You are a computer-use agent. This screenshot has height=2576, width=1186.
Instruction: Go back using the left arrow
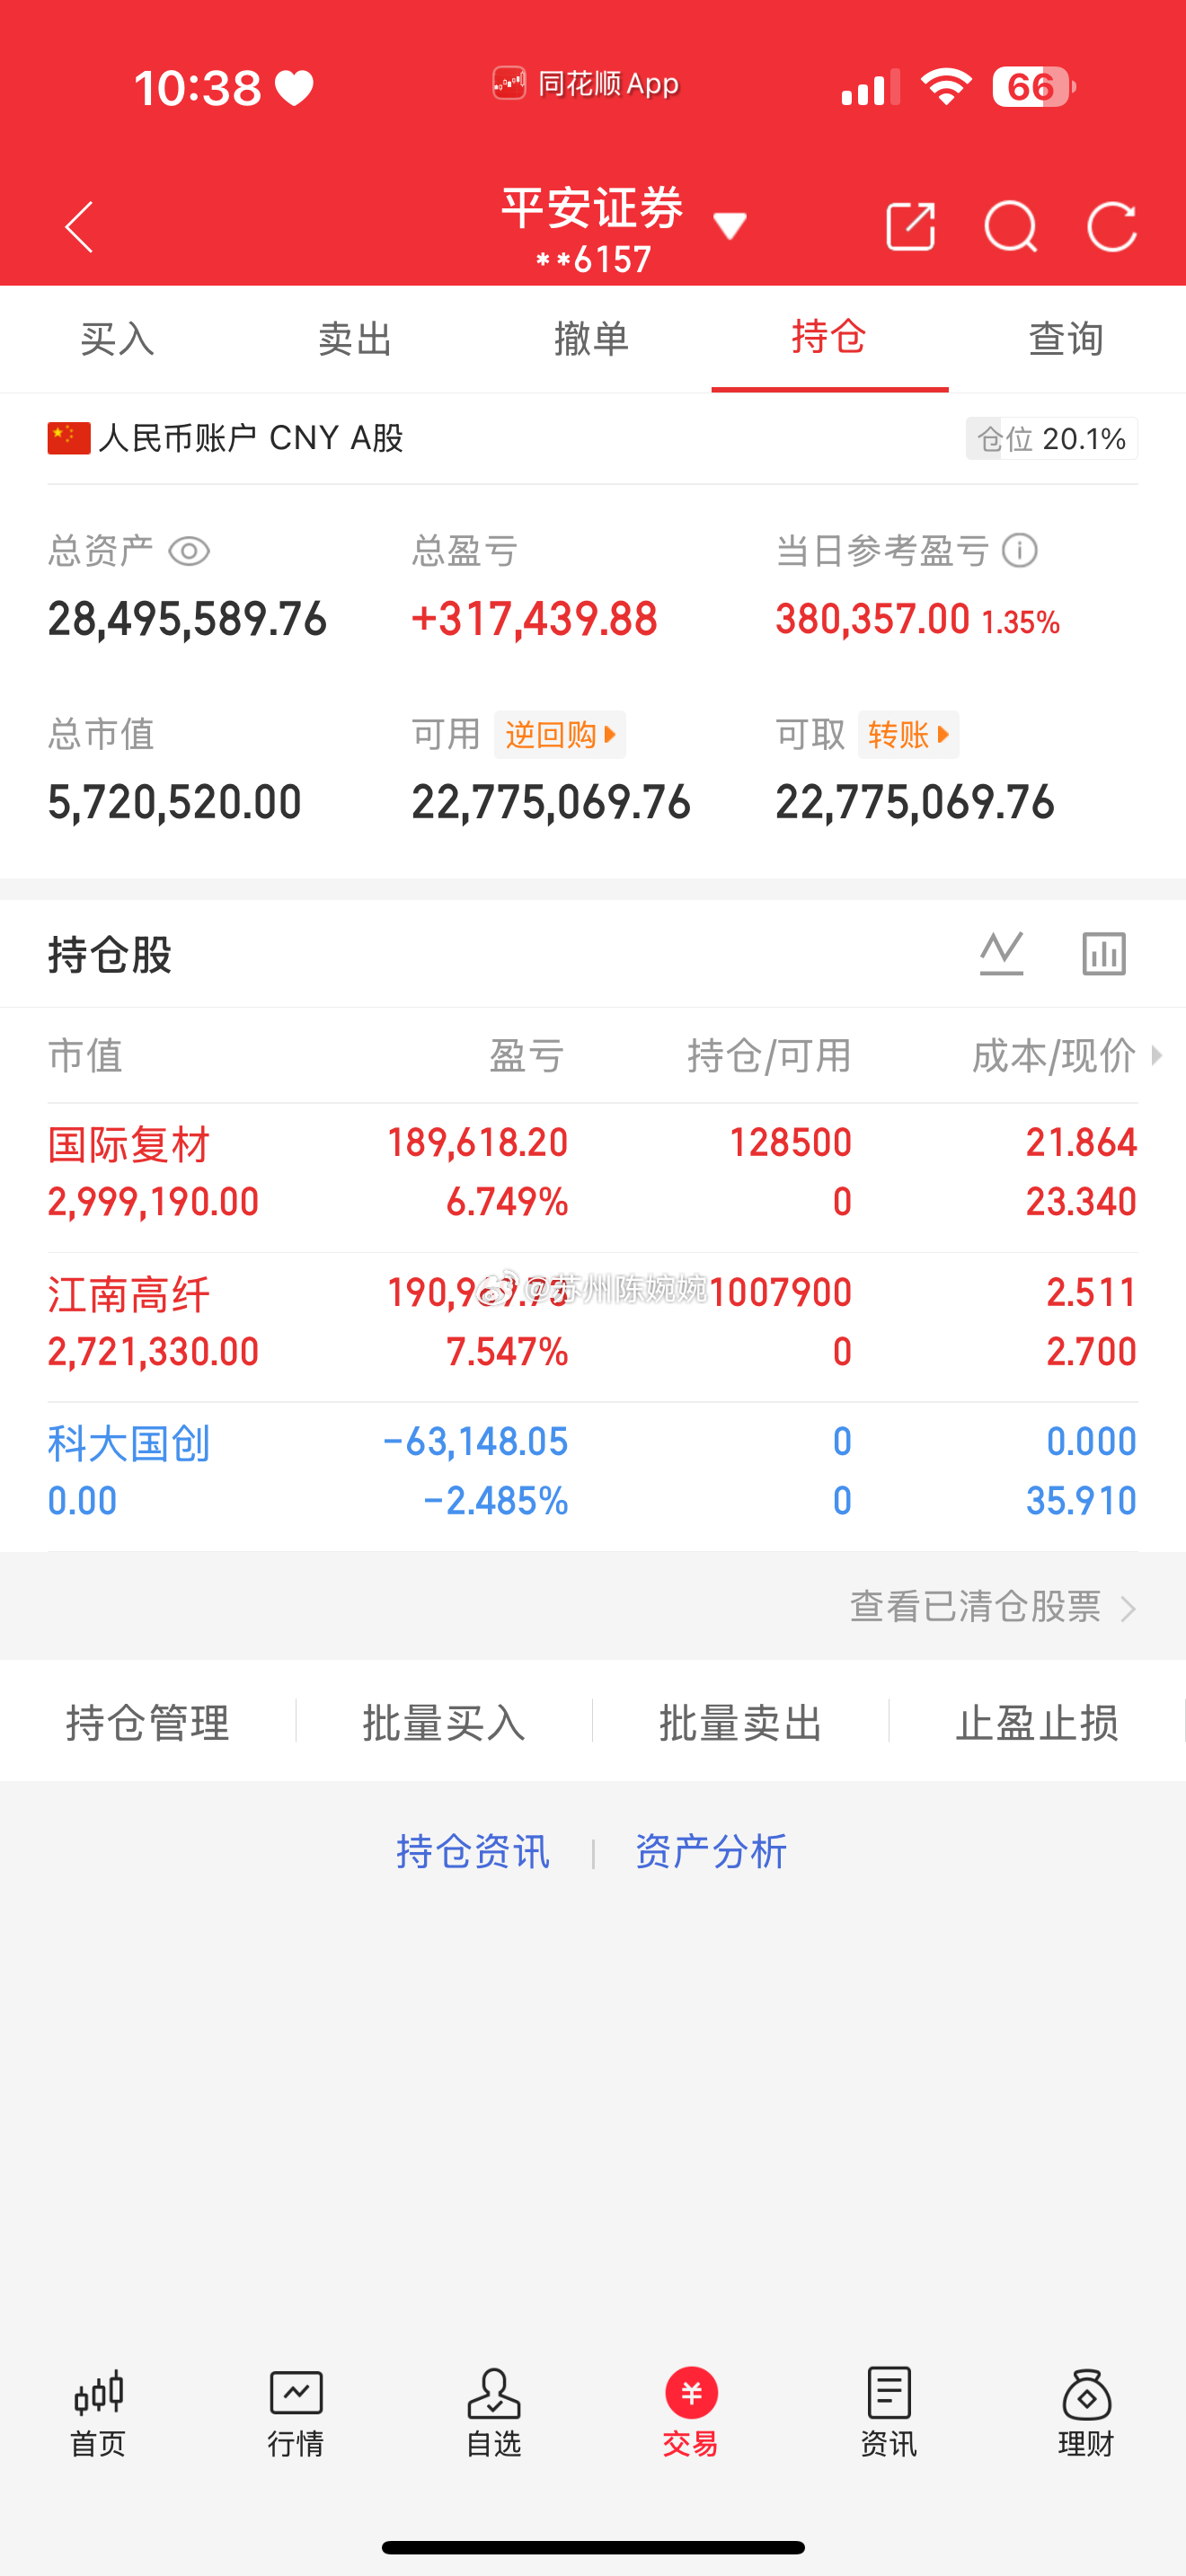[79, 227]
